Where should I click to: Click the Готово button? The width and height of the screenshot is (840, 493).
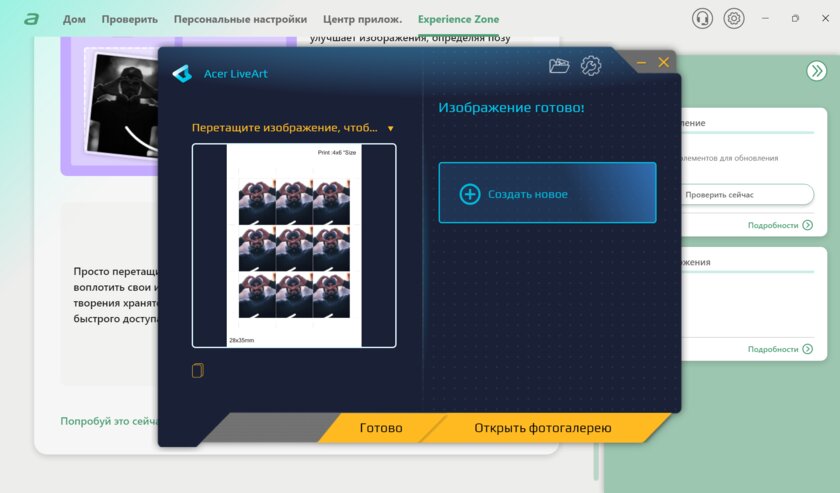coord(380,428)
